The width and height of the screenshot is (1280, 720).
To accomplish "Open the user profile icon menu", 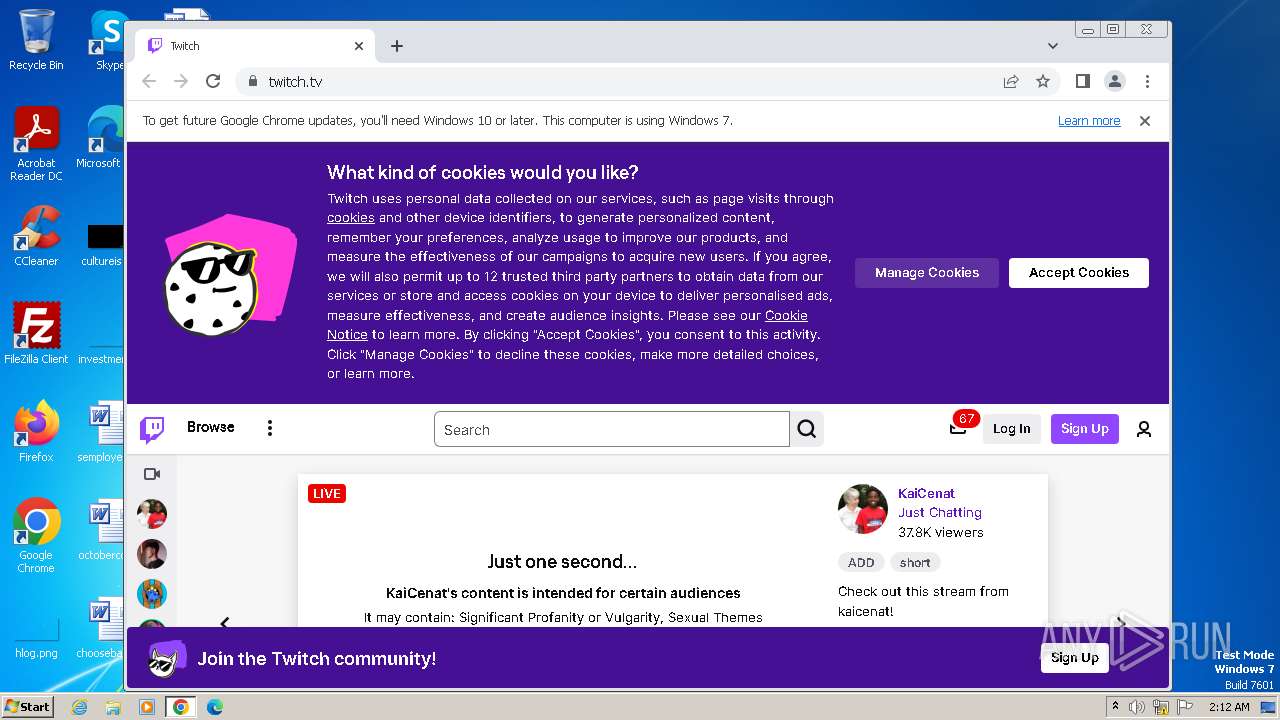I will (1144, 429).
